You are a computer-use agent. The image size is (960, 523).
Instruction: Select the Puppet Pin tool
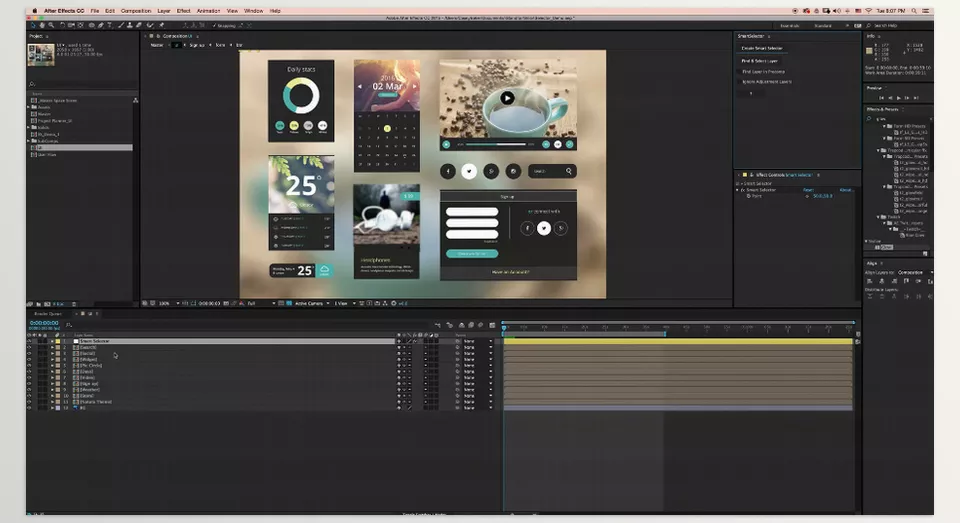pyautogui.click(x=162, y=25)
